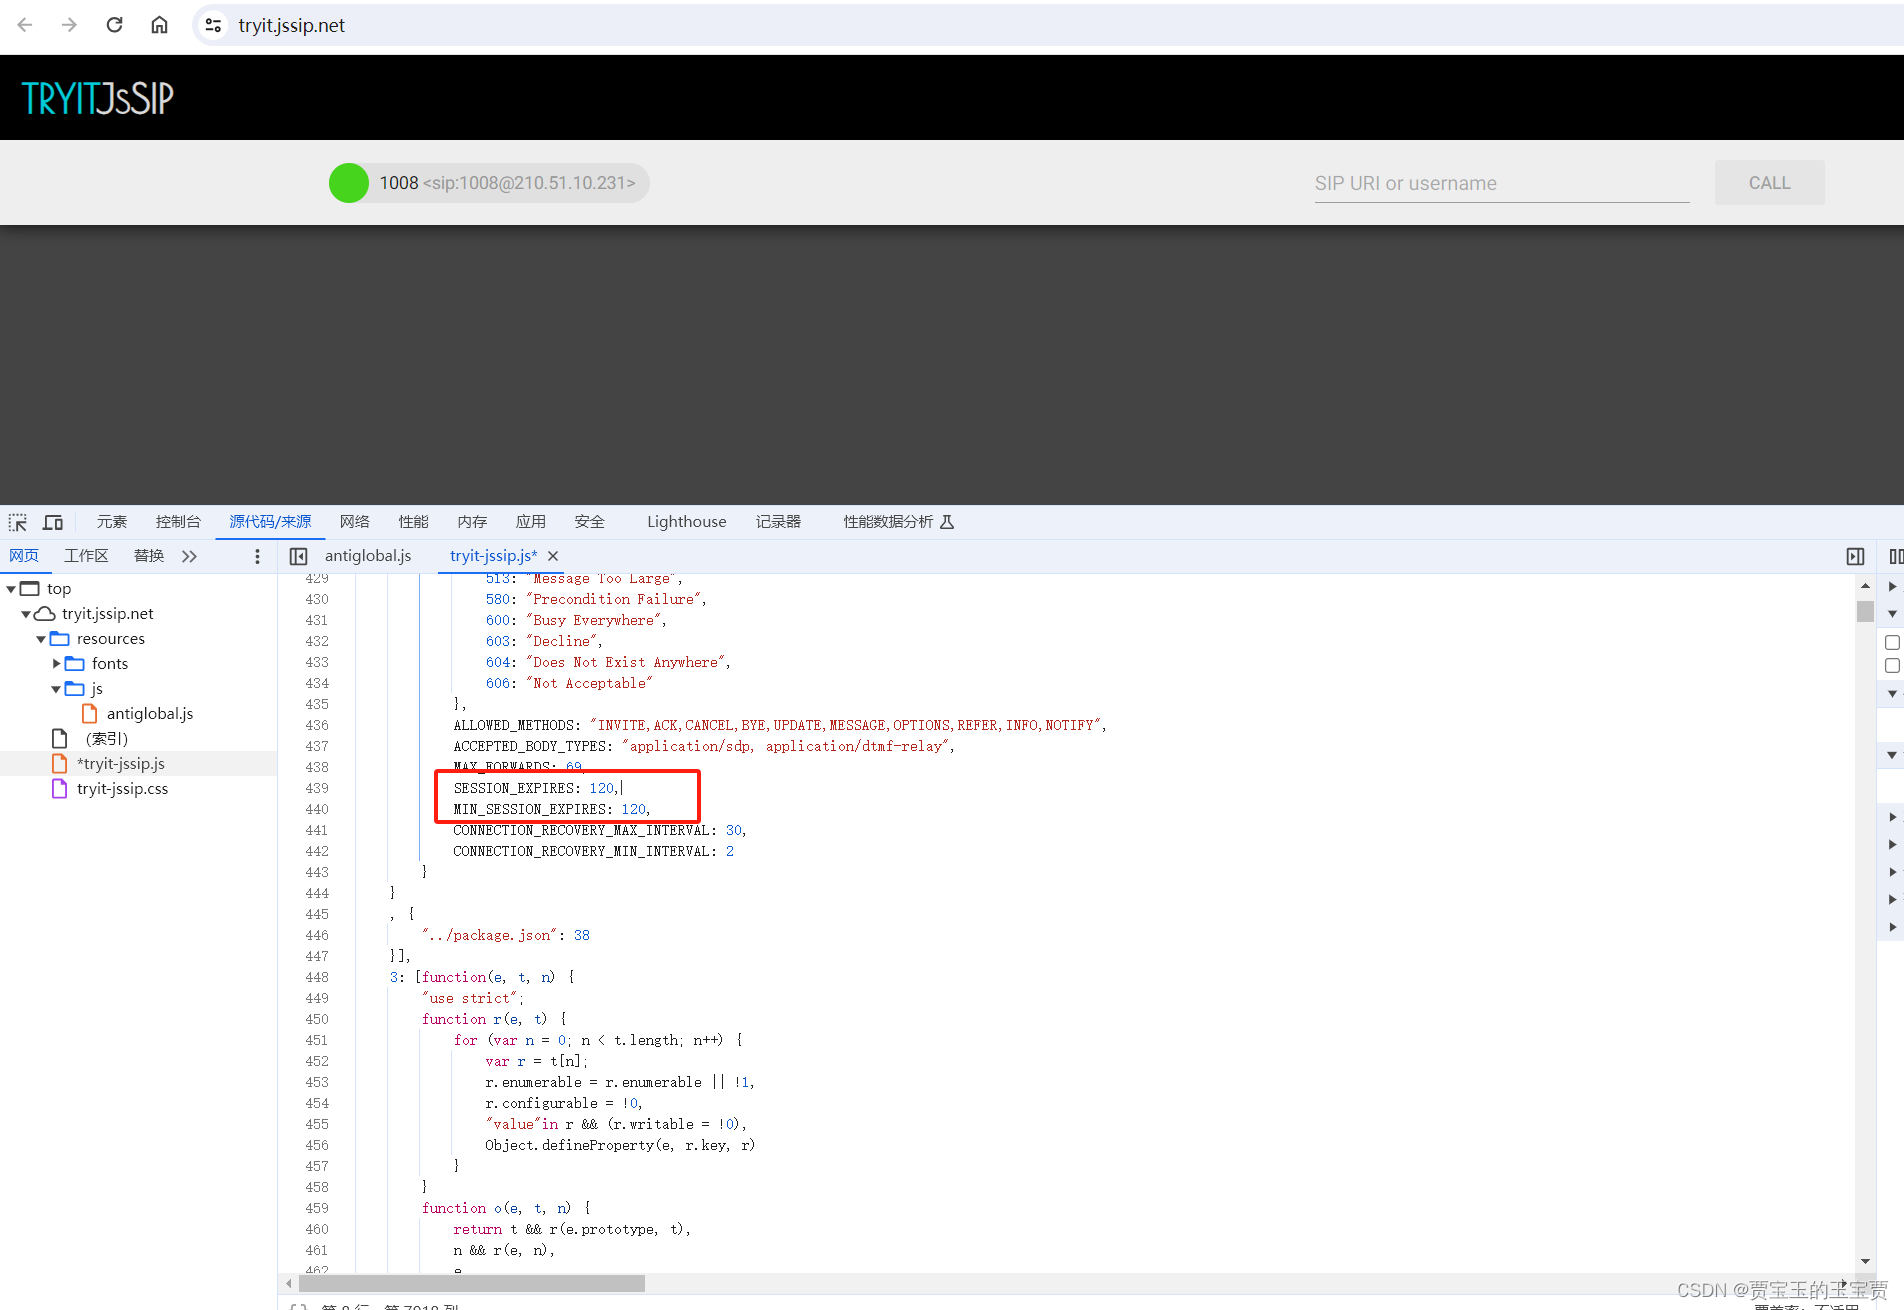The width and height of the screenshot is (1904, 1310).
Task: Switch to the 性能 panel tab
Action: [x=413, y=522]
